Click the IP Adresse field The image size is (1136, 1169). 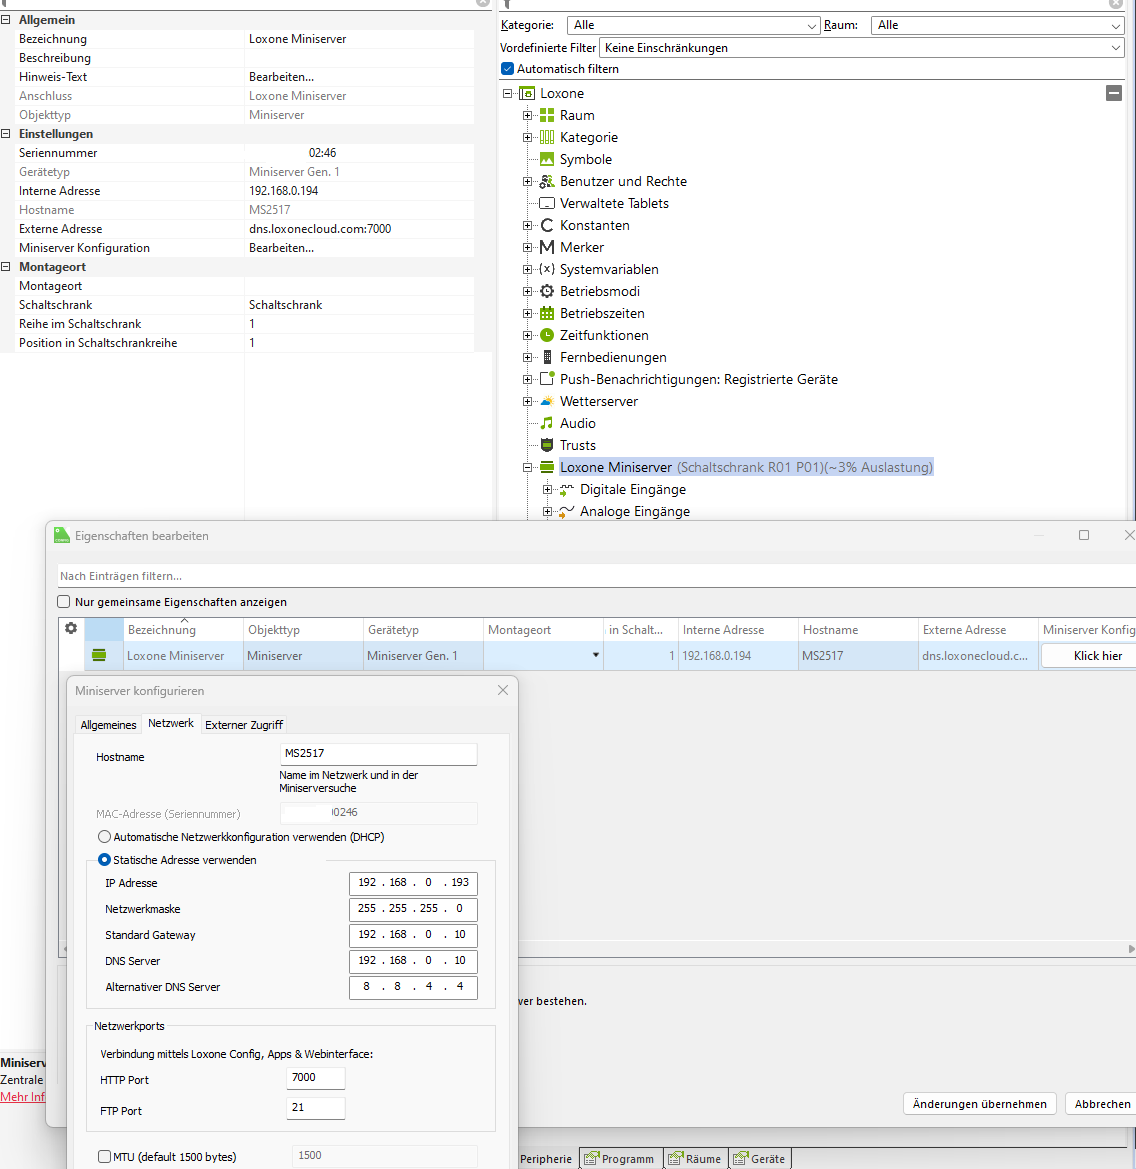(413, 883)
